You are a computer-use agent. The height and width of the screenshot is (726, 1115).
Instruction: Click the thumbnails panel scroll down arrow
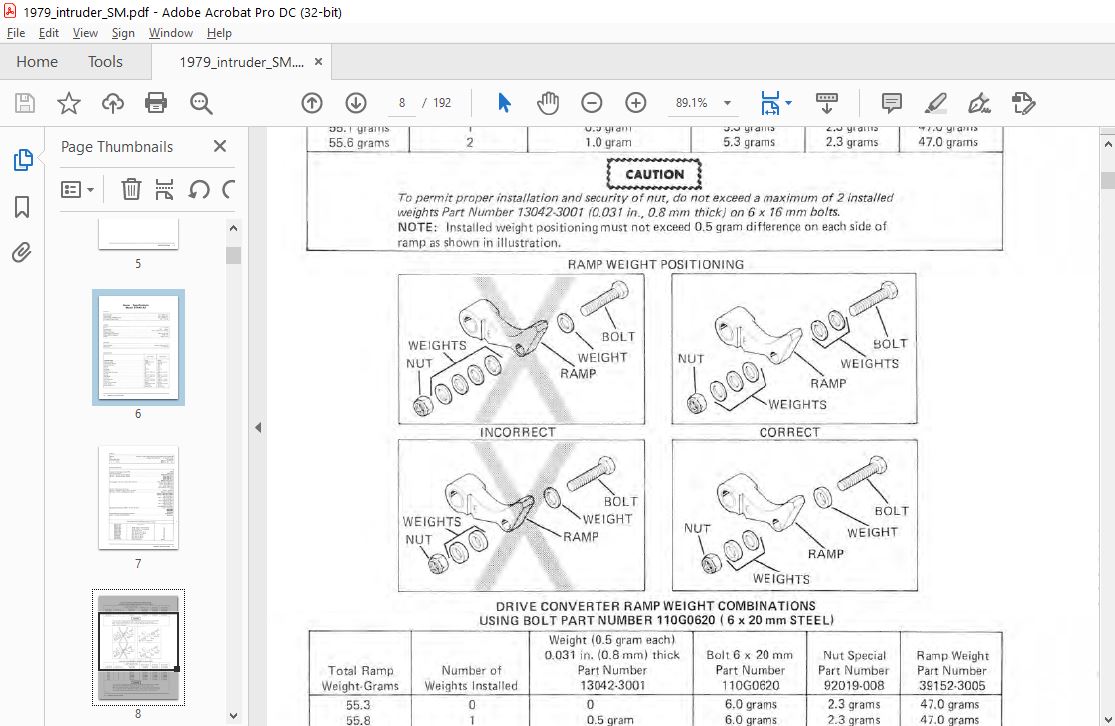coord(233,716)
